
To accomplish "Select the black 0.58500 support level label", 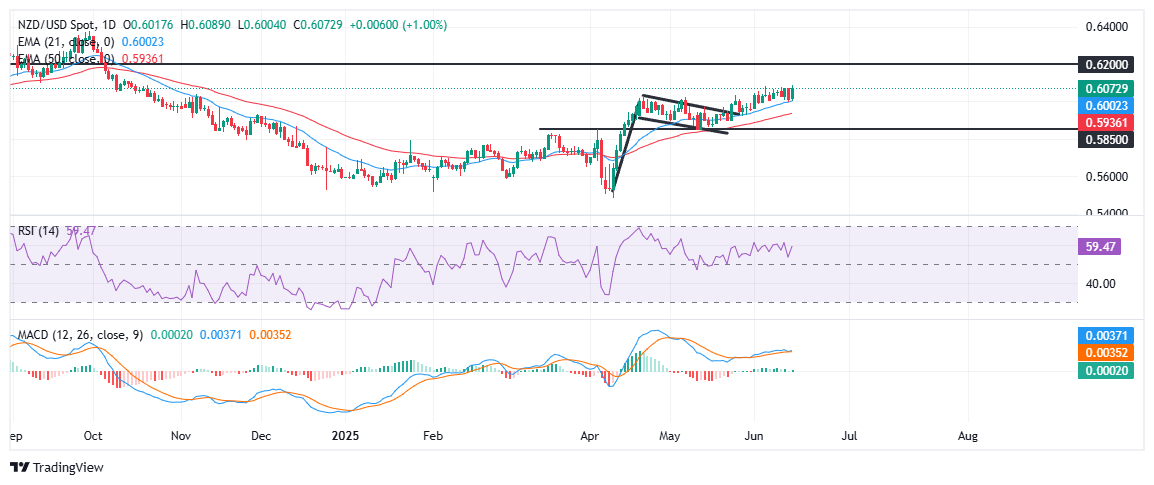I will click(x=1110, y=142).
